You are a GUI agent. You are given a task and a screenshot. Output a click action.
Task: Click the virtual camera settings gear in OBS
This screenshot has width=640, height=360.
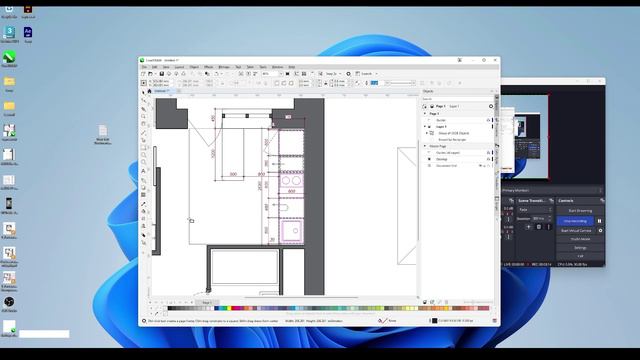point(600,231)
